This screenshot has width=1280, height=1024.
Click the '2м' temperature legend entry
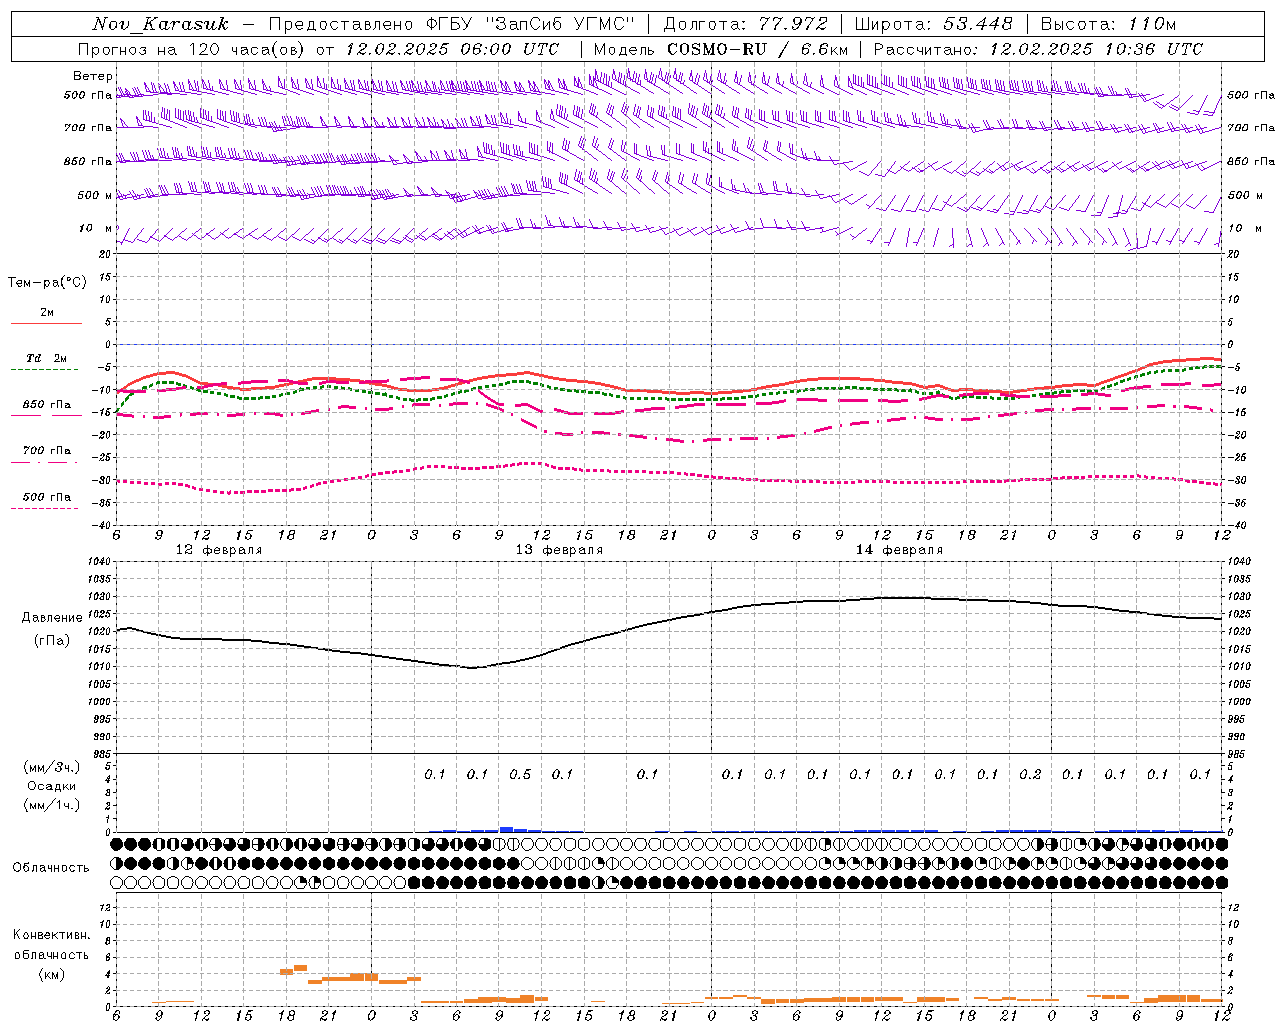[47, 313]
